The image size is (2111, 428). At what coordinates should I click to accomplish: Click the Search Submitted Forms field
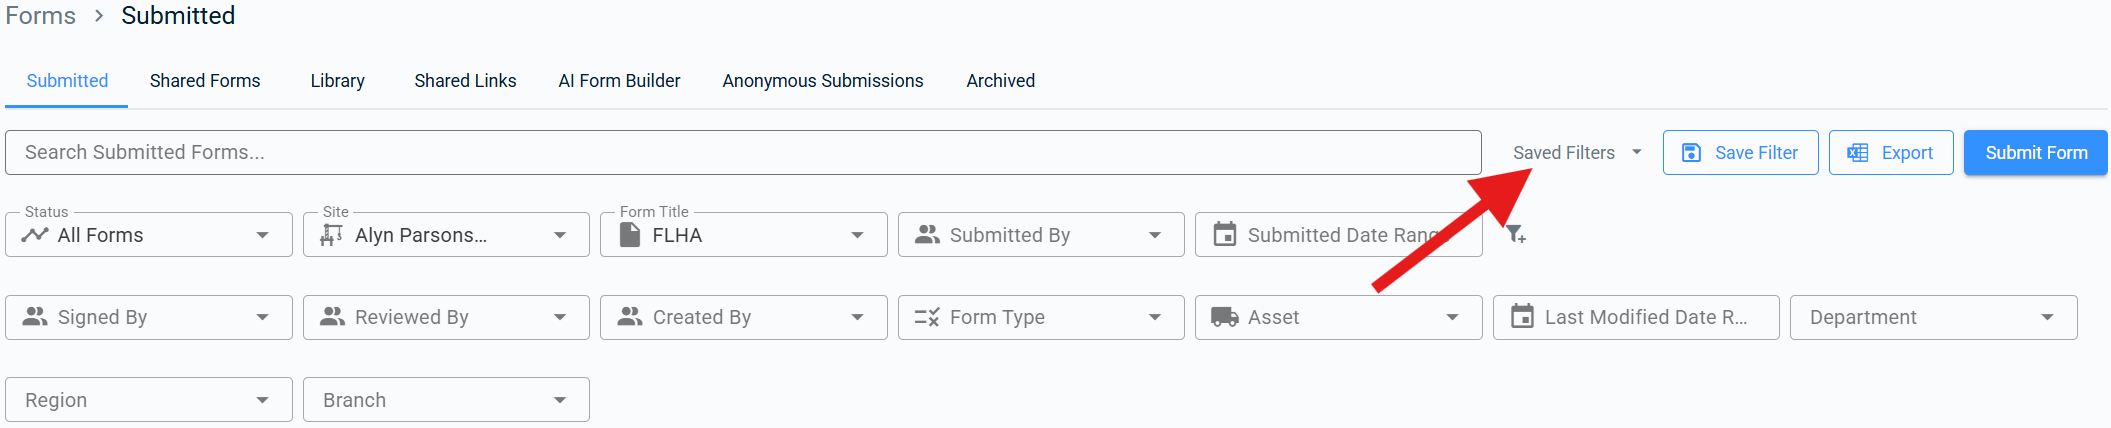pyautogui.click(x=743, y=153)
